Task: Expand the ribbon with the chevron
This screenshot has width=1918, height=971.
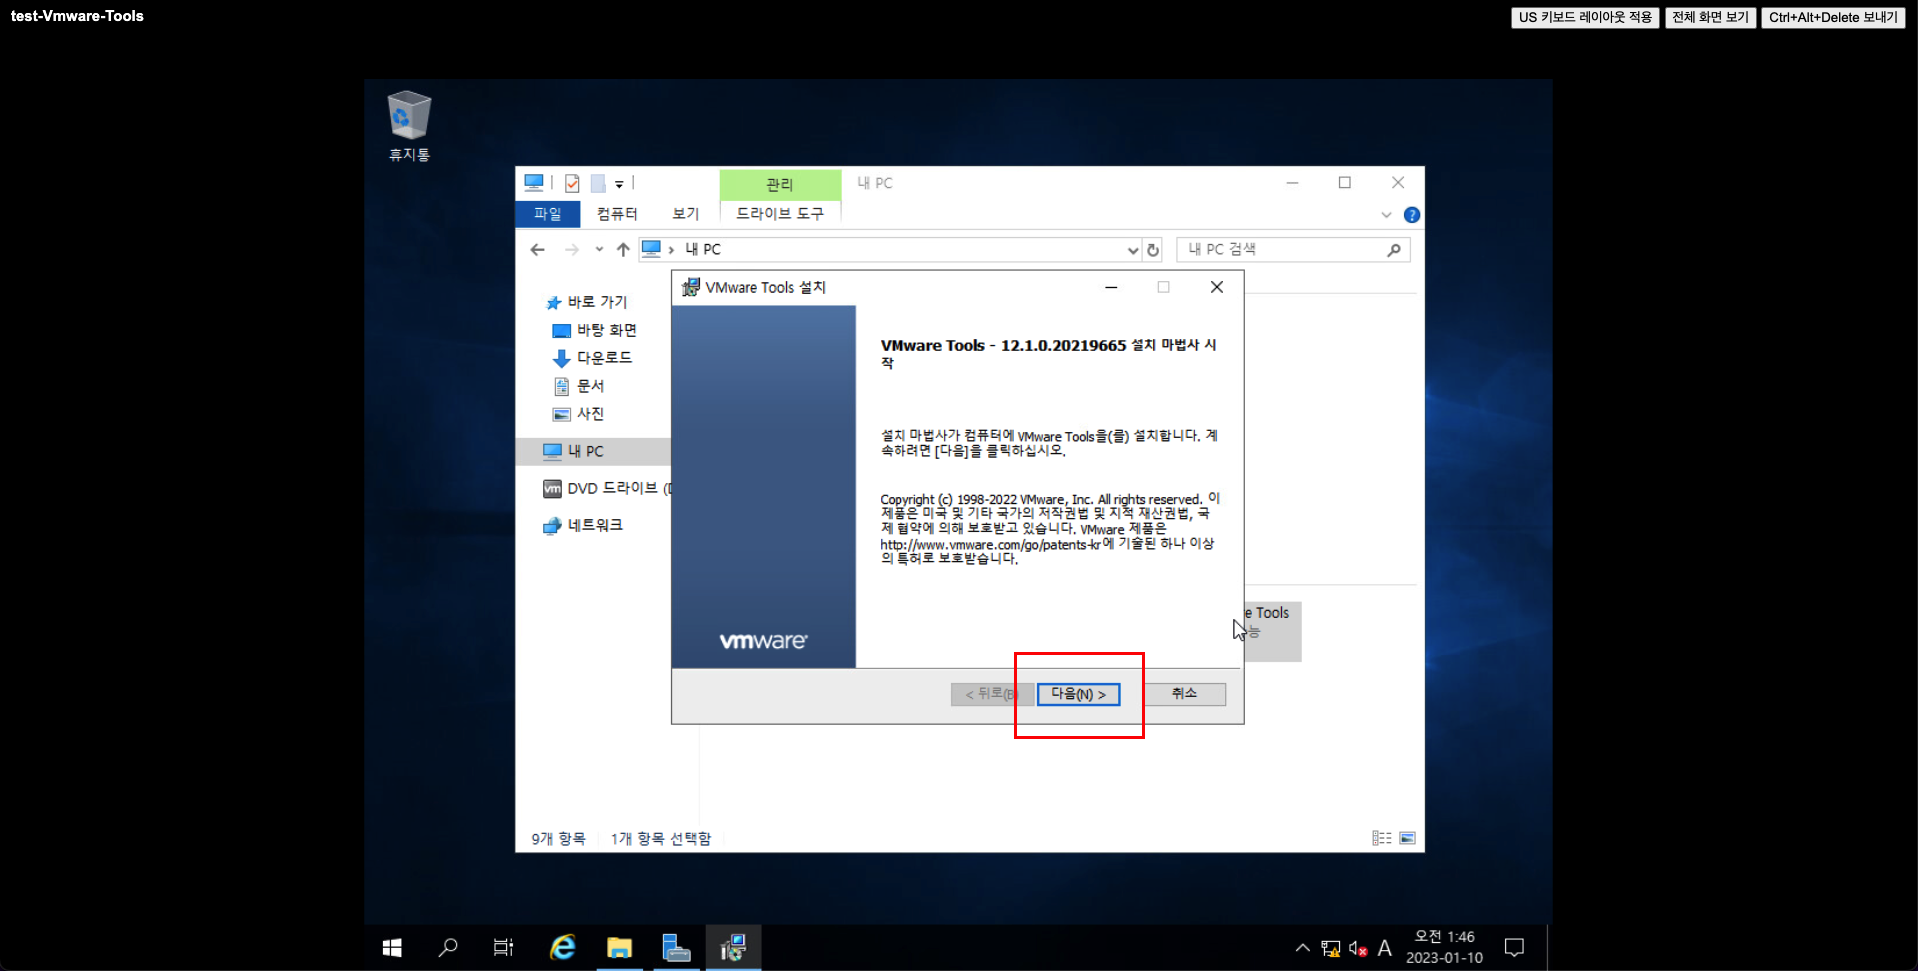Action: click(1386, 215)
